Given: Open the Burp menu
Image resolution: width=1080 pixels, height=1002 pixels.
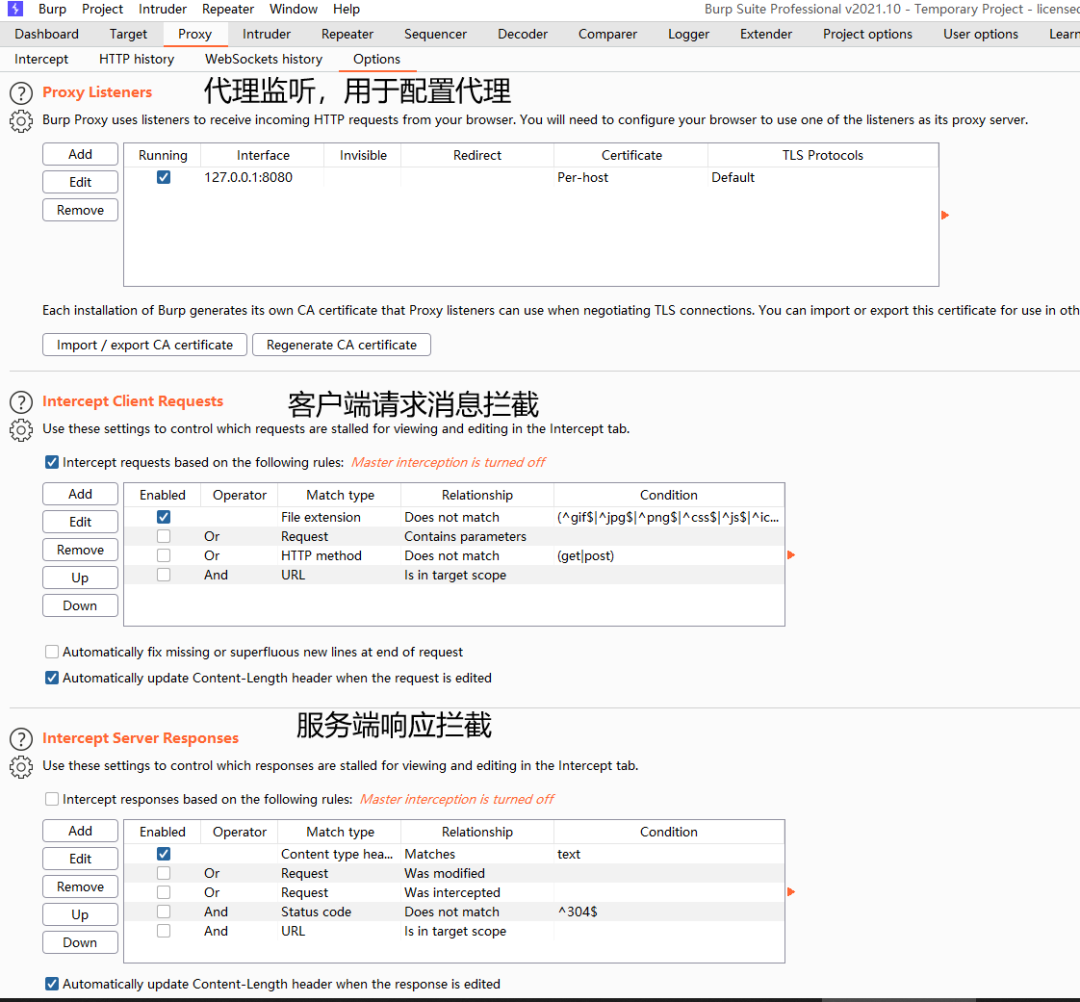Looking at the screenshot, I should tap(52, 9).
